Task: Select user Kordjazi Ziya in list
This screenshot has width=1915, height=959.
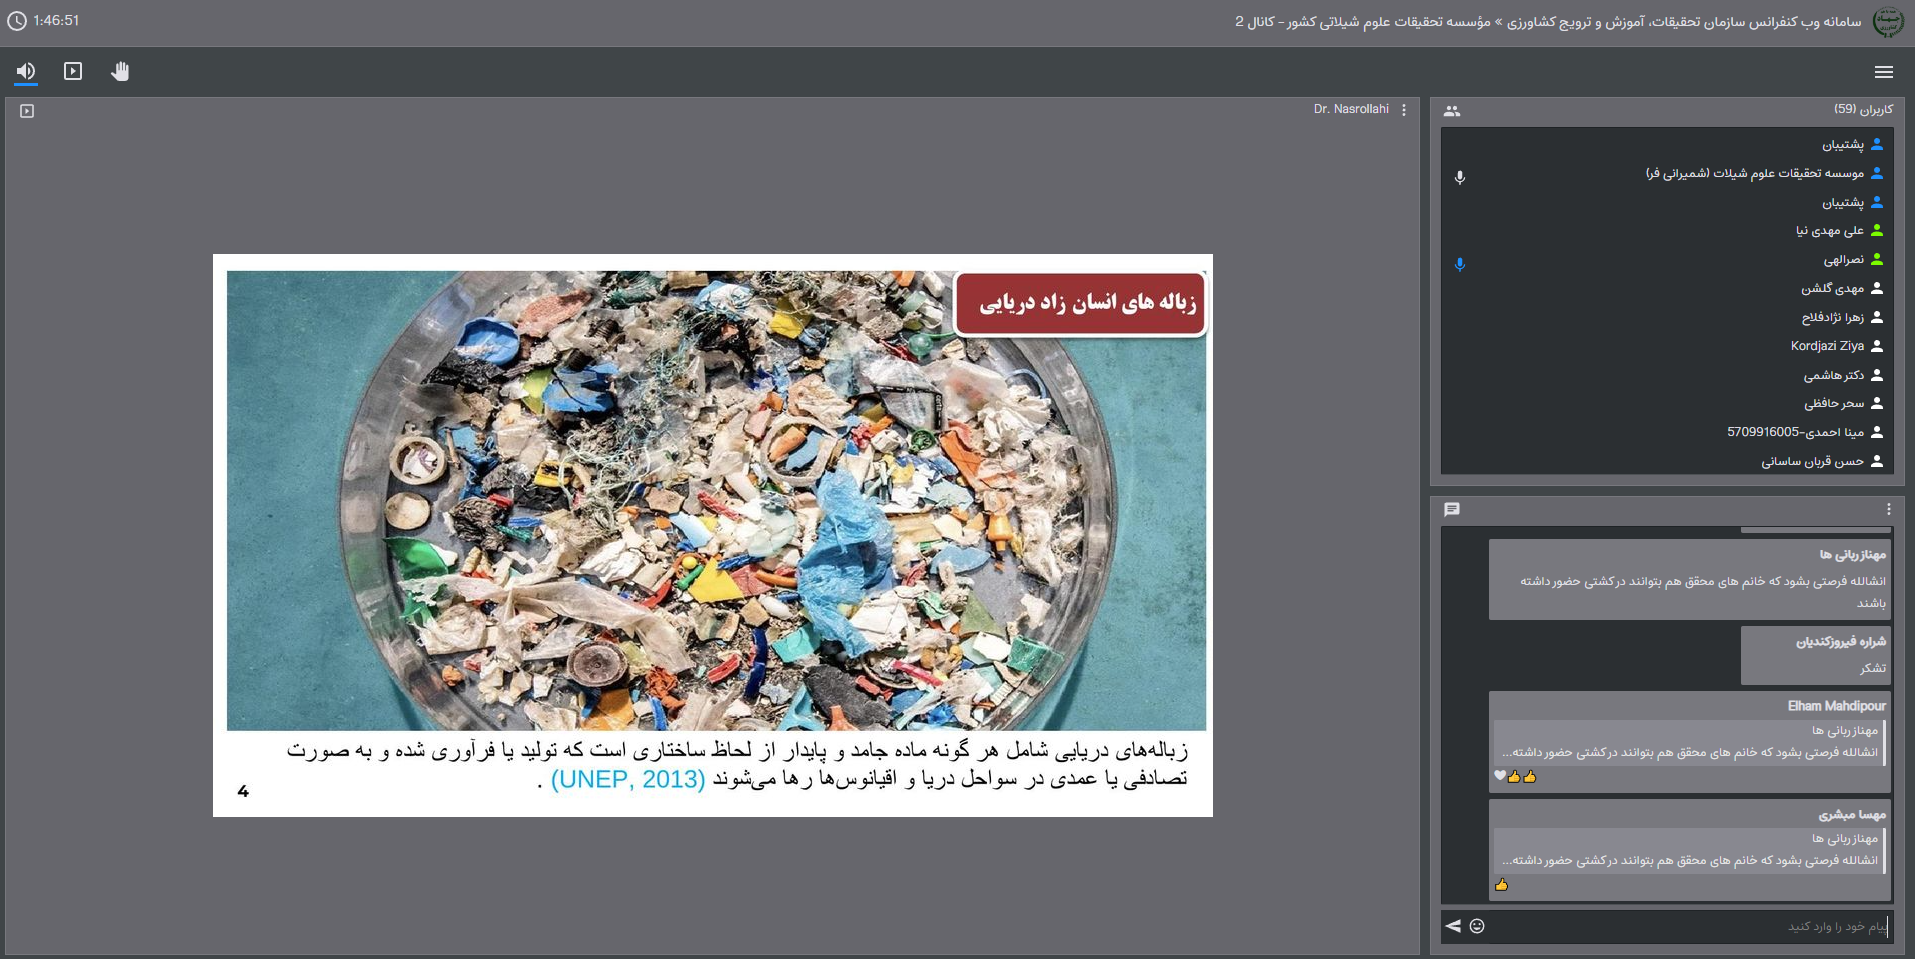Action: pos(1826,346)
